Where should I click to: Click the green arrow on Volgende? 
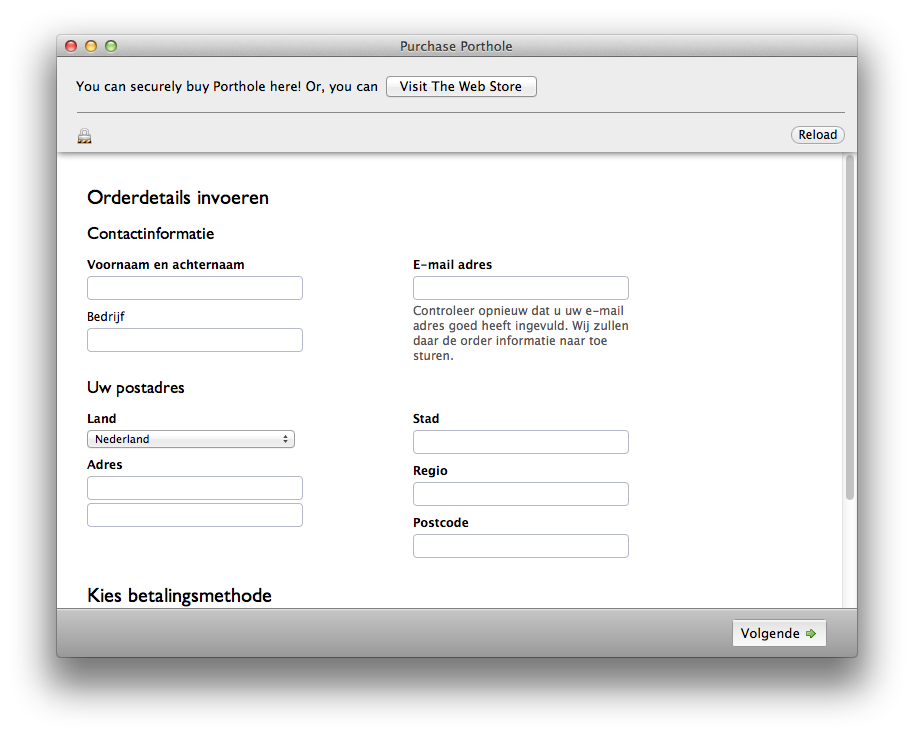(811, 633)
